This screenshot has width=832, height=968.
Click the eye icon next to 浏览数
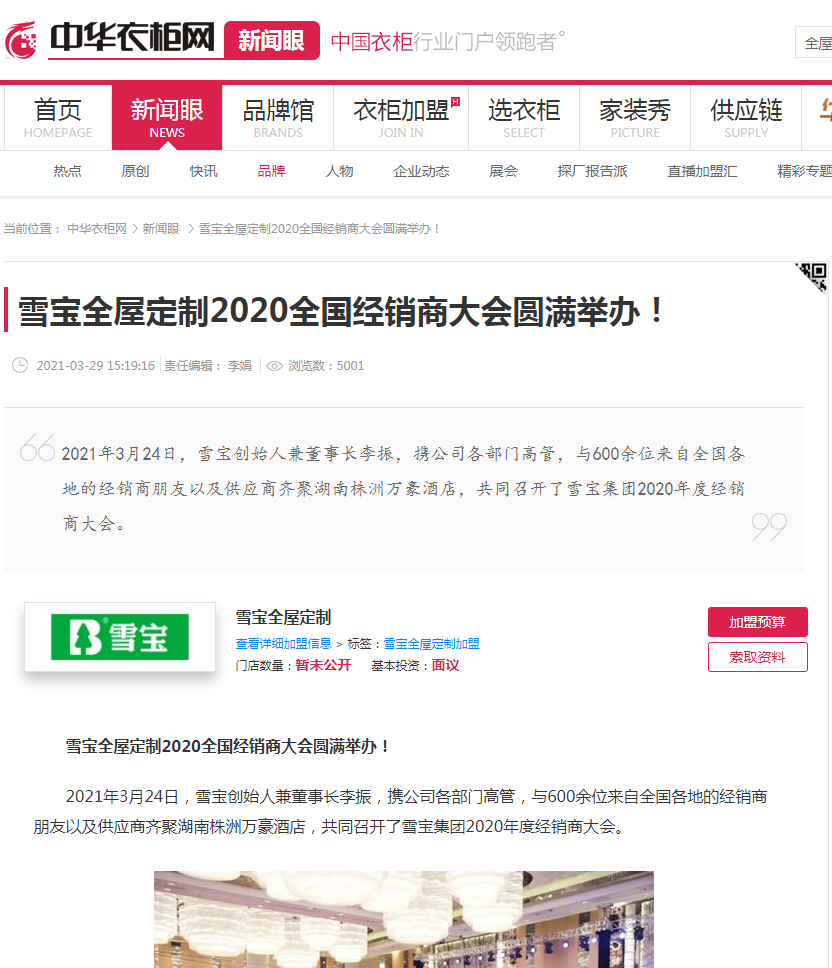[x=274, y=366]
